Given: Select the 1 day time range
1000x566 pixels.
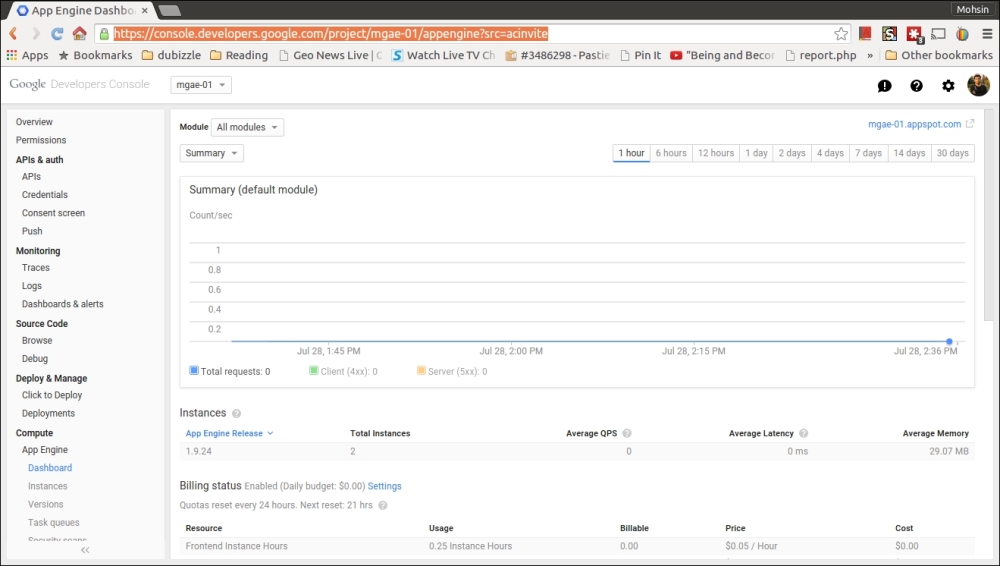Looking at the screenshot, I should pyautogui.click(x=756, y=153).
